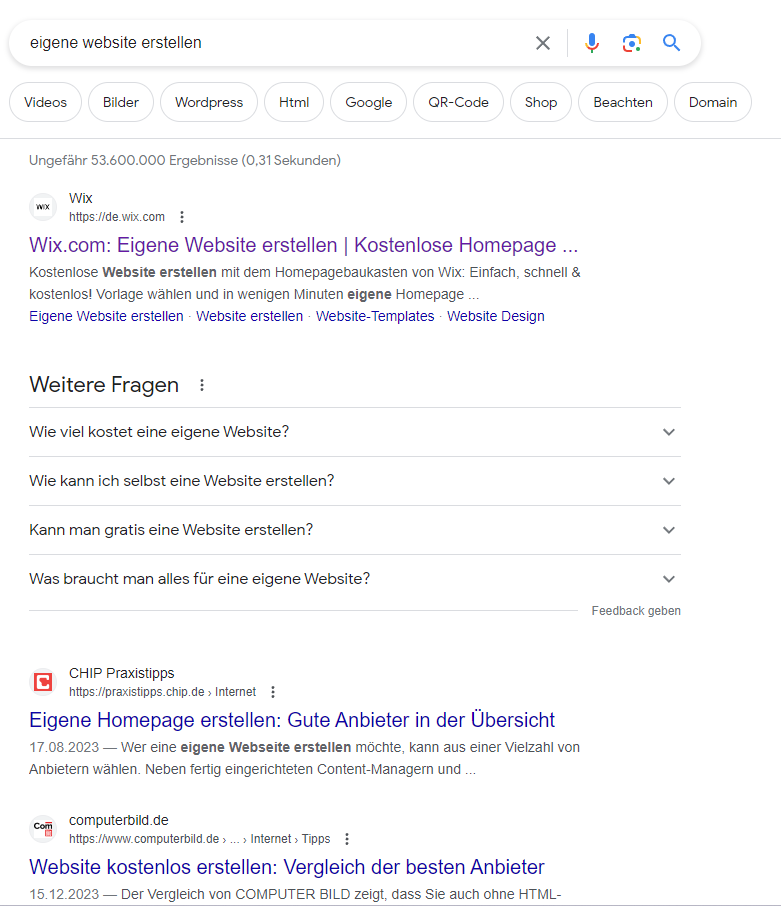Open the 'Eigene Website erstellen' sitelink
This screenshot has width=781, height=906.
click(x=106, y=316)
